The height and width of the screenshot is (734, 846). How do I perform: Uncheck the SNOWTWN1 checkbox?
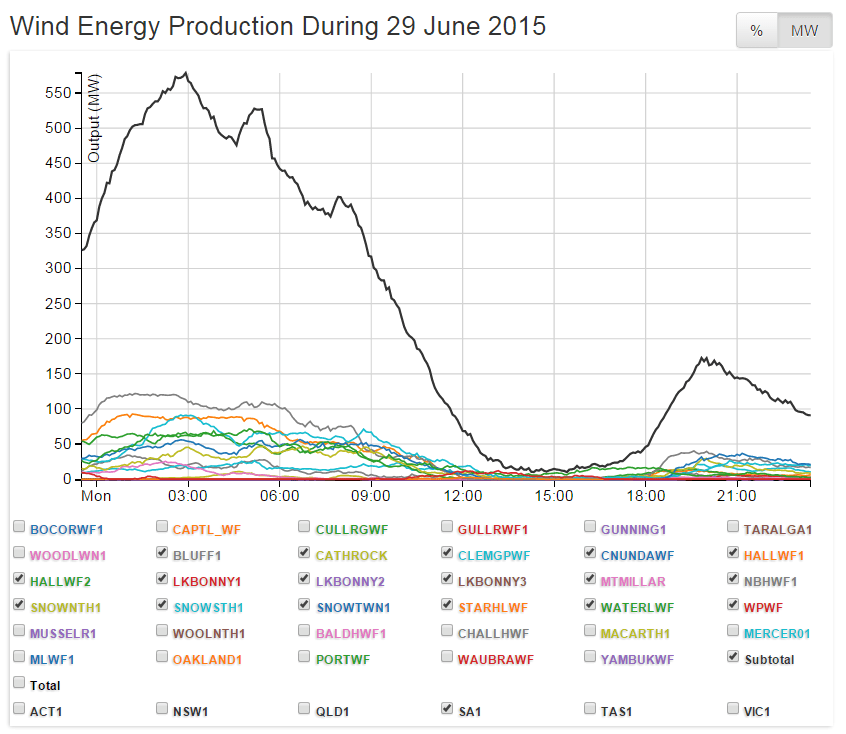click(x=305, y=605)
